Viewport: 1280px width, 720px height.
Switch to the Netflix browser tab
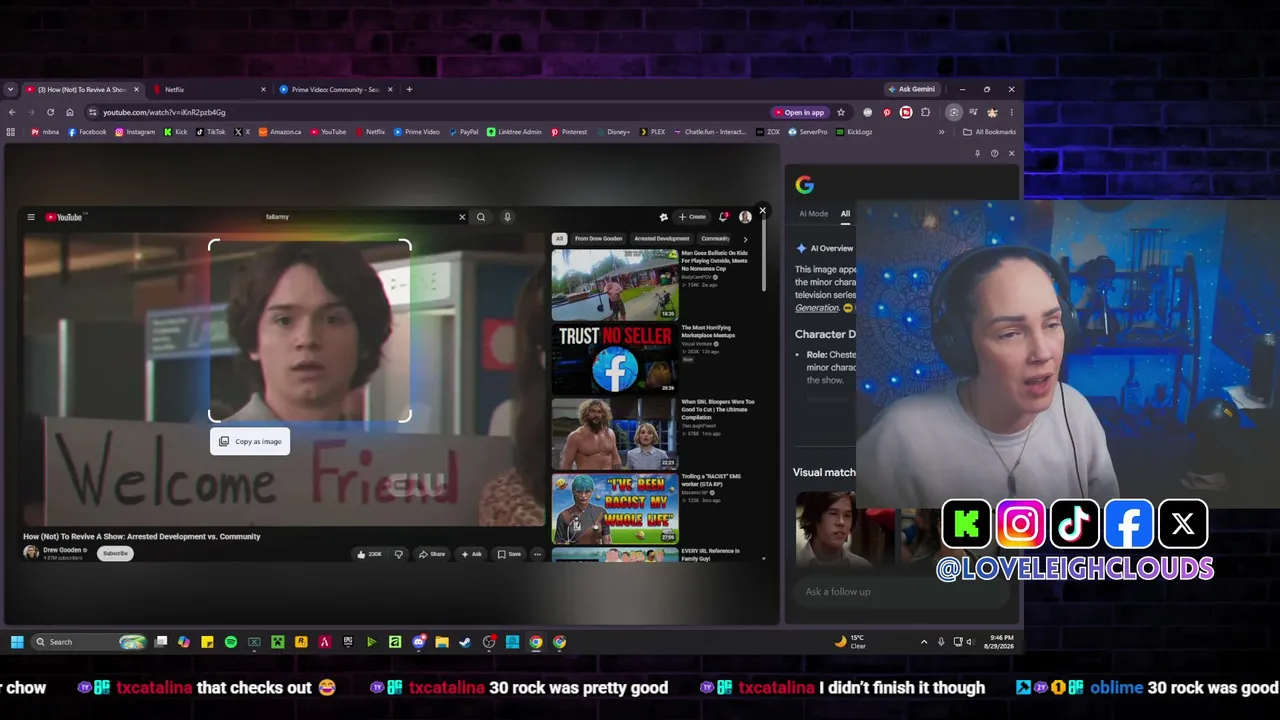pos(208,89)
